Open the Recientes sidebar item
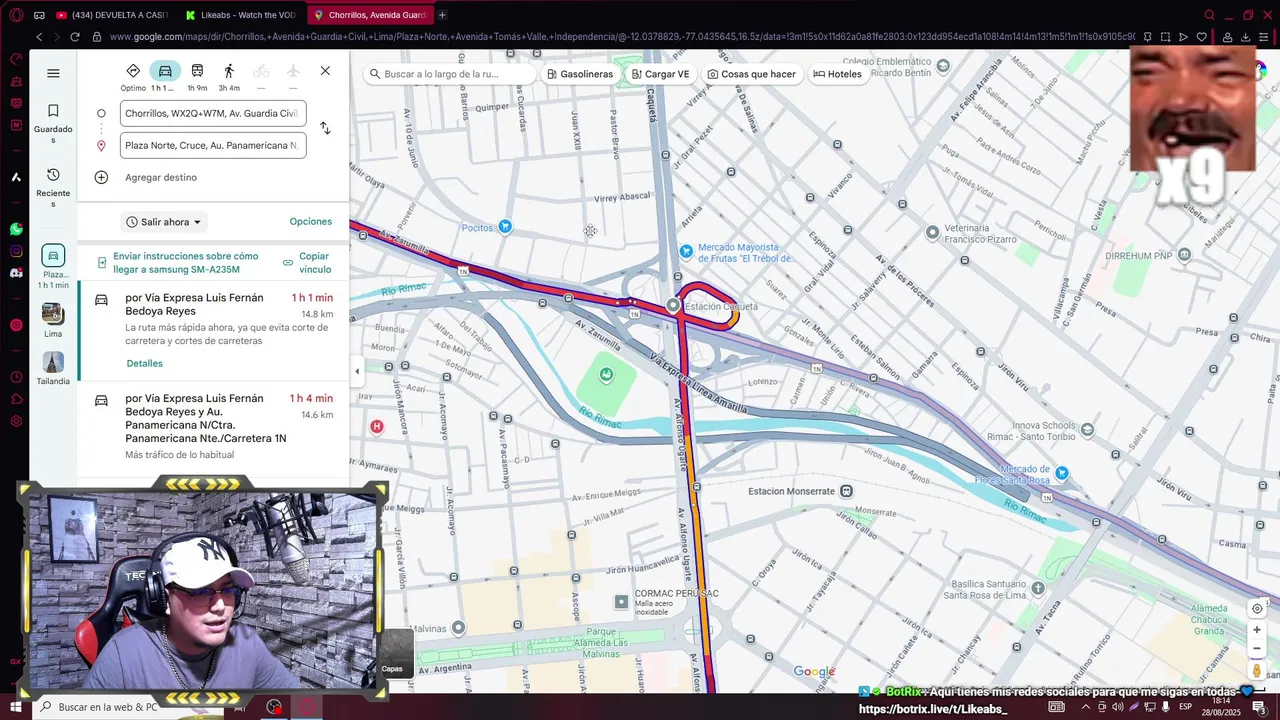 tap(53, 188)
